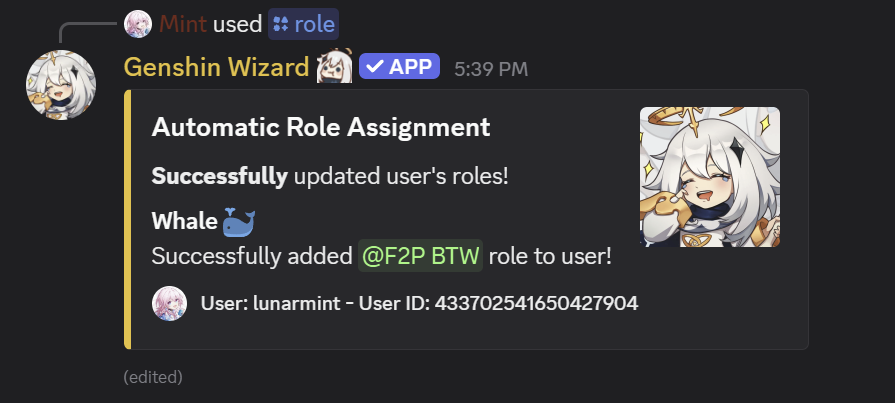
Task: Click the APP badge label
Action: (x=410, y=68)
